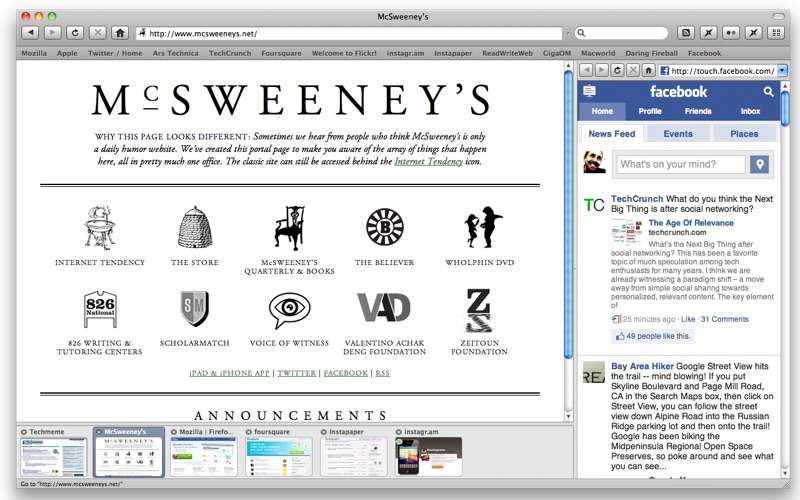Viewport: 800px width, 500px height.
Task: Click the What's on your mind box
Action: click(x=681, y=164)
